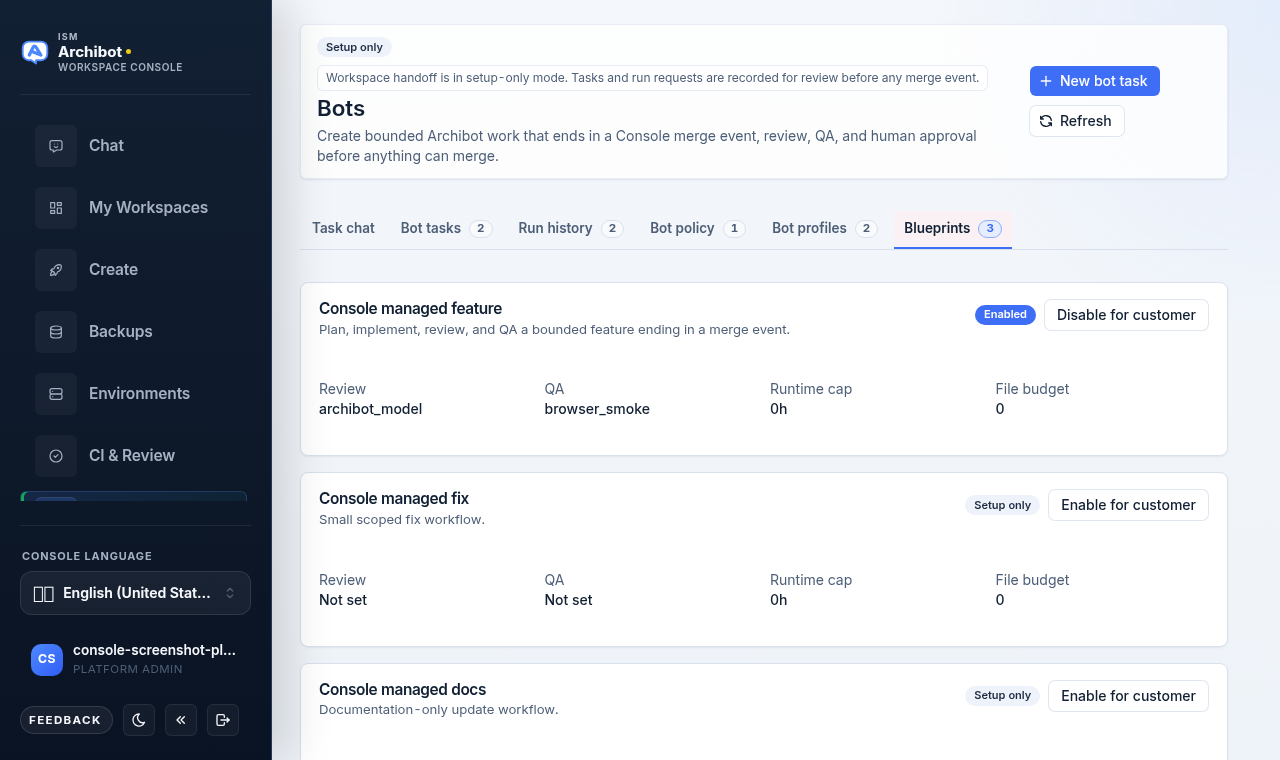Click the Backups database icon
The image size is (1280, 760).
pyautogui.click(x=56, y=332)
